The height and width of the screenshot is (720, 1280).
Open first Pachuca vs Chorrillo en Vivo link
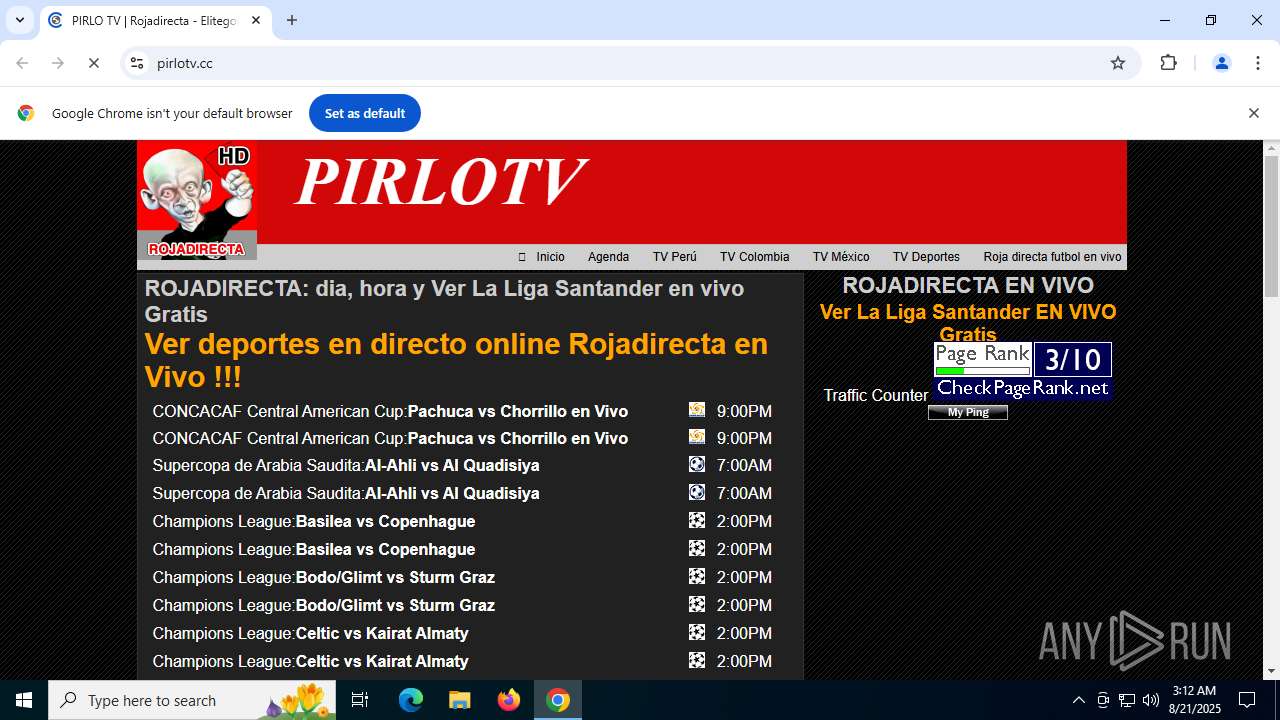click(517, 411)
